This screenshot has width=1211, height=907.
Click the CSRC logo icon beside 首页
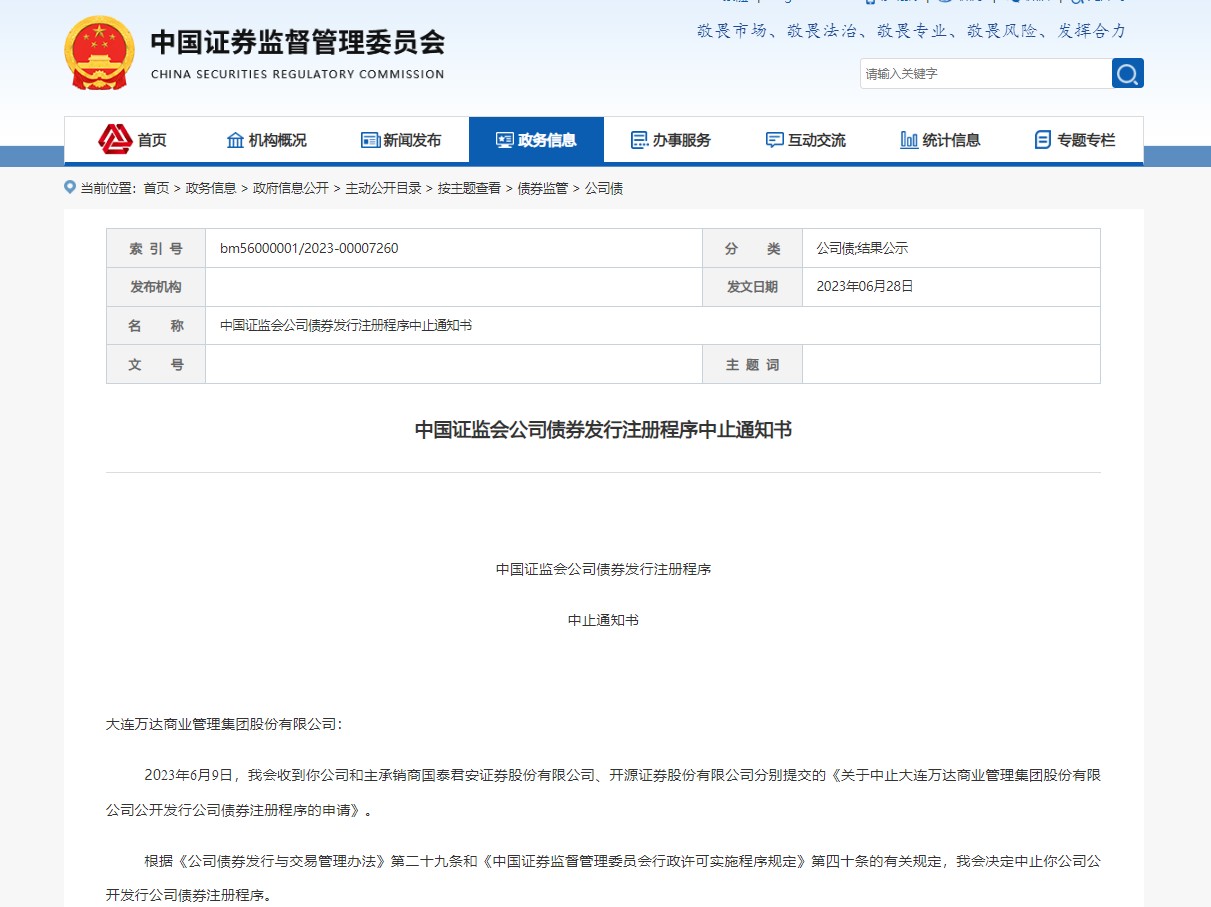click(115, 139)
